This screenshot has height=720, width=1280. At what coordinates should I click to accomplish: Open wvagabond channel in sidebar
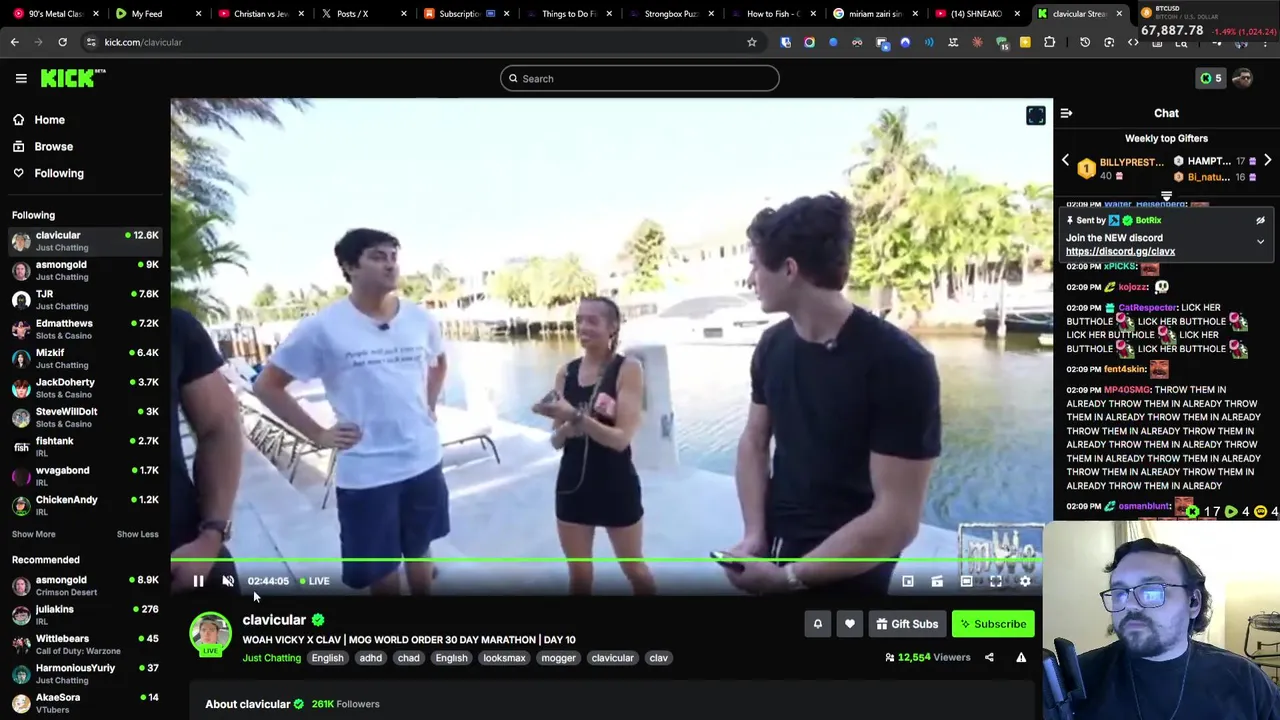coord(85,476)
